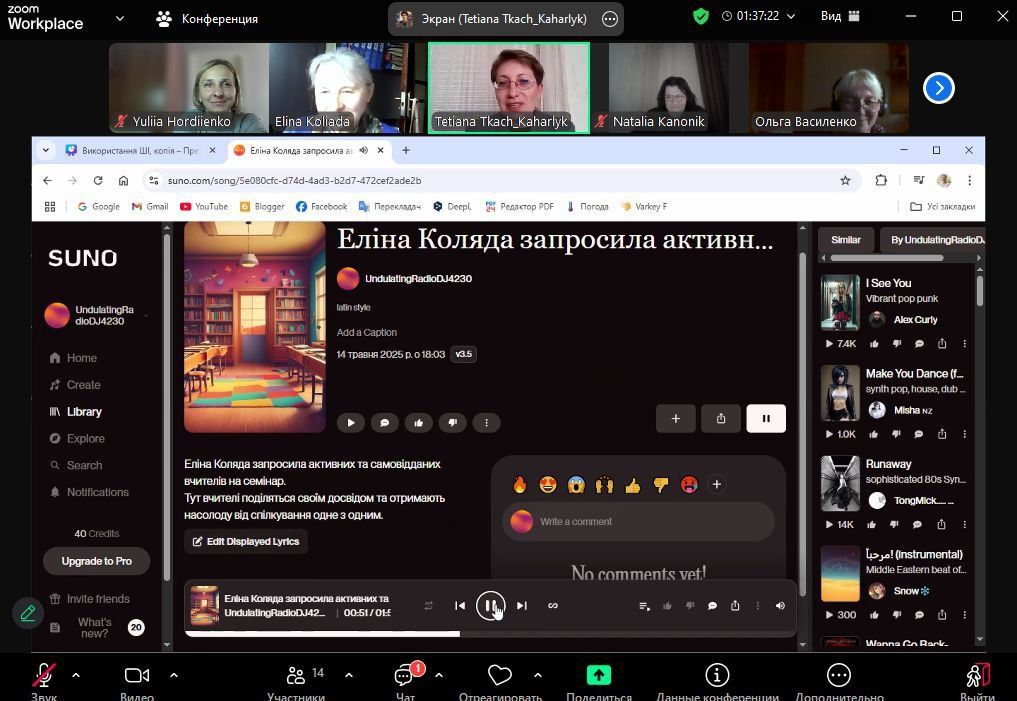1017x701 pixels.
Task: Open audio options arrow next to Звук
Action: (76, 675)
